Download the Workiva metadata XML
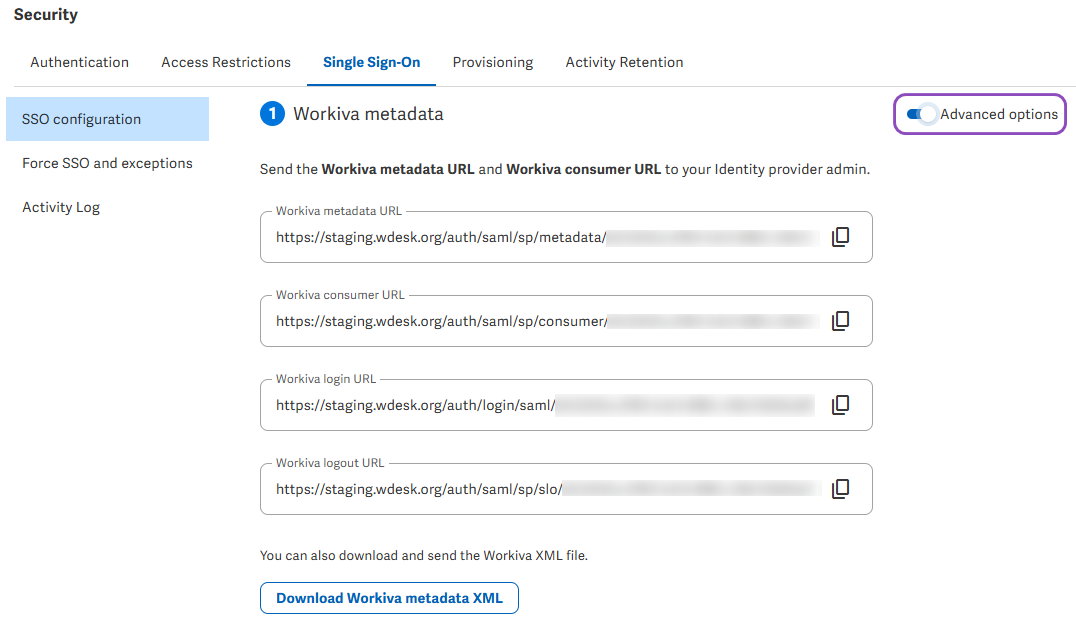 pyautogui.click(x=389, y=598)
